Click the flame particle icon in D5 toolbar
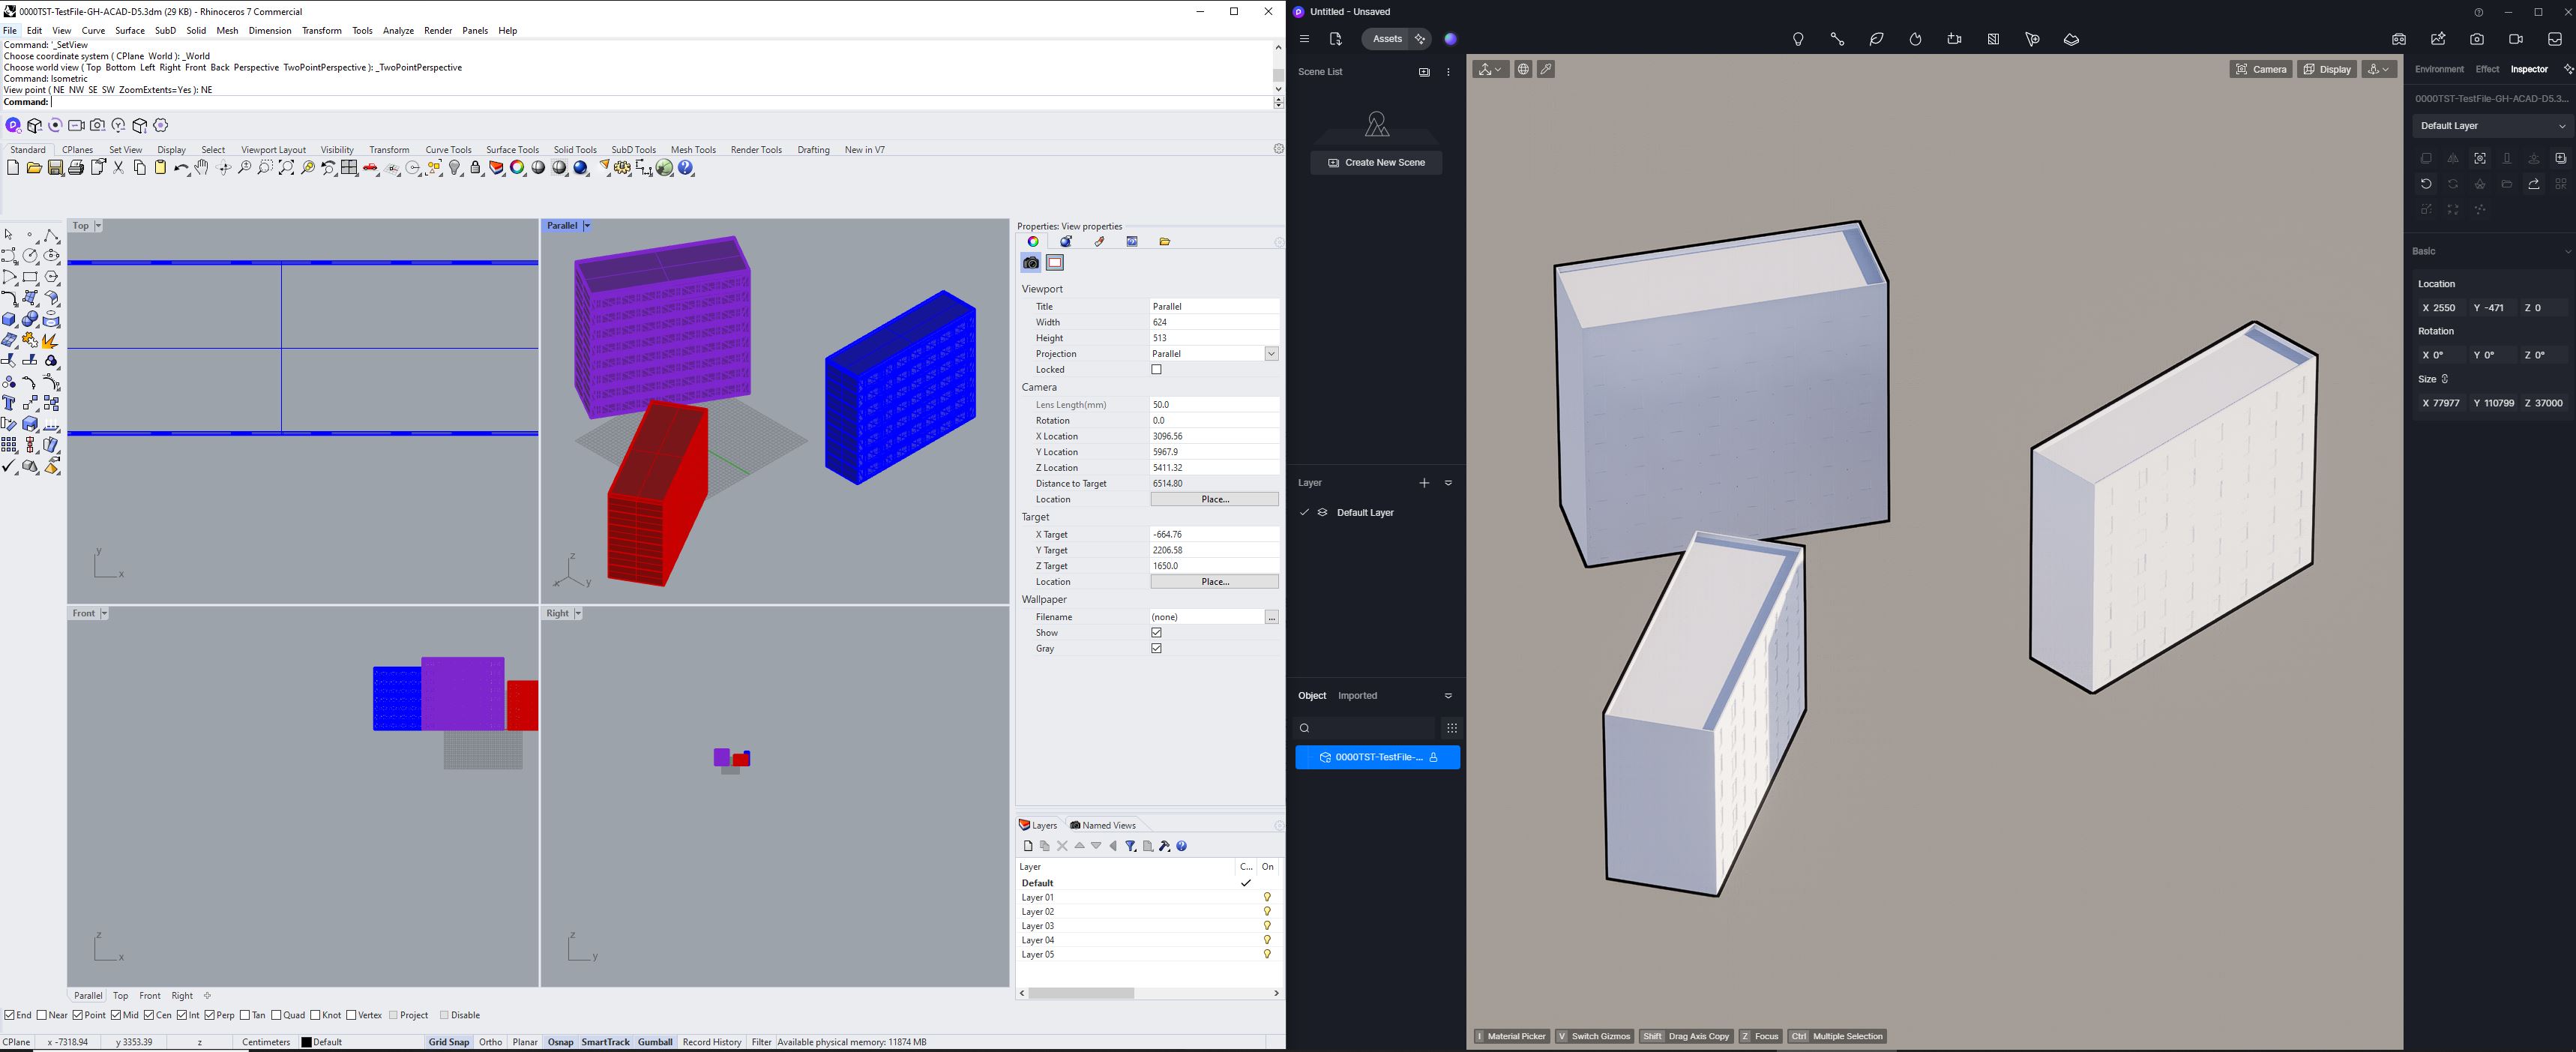The height and width of the screenshot is (1052, 2576). (1915, 39)
